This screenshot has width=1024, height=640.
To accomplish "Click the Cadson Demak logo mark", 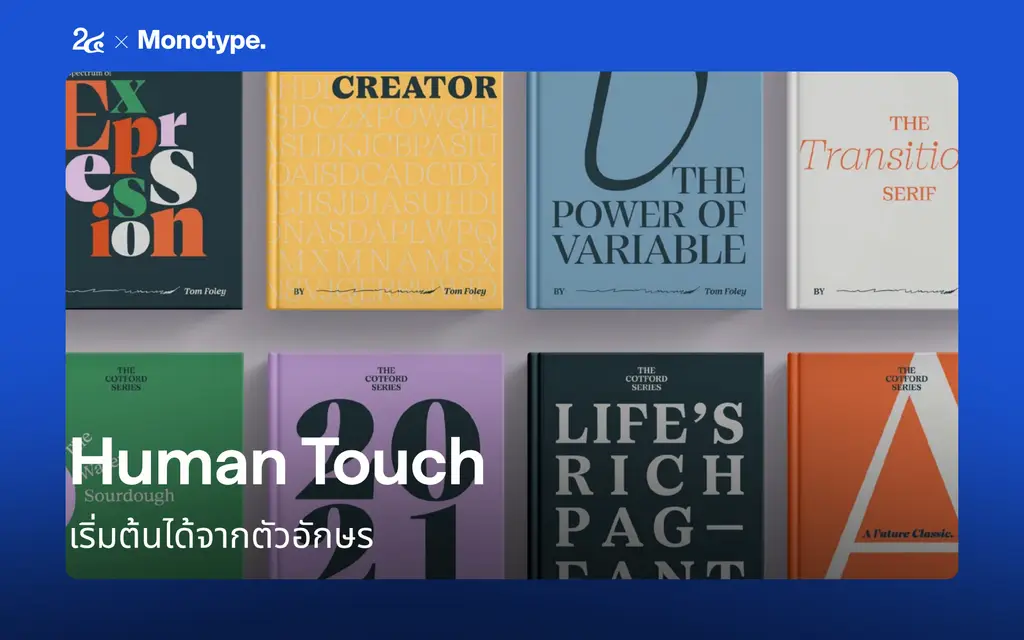I will coord(88,40).
